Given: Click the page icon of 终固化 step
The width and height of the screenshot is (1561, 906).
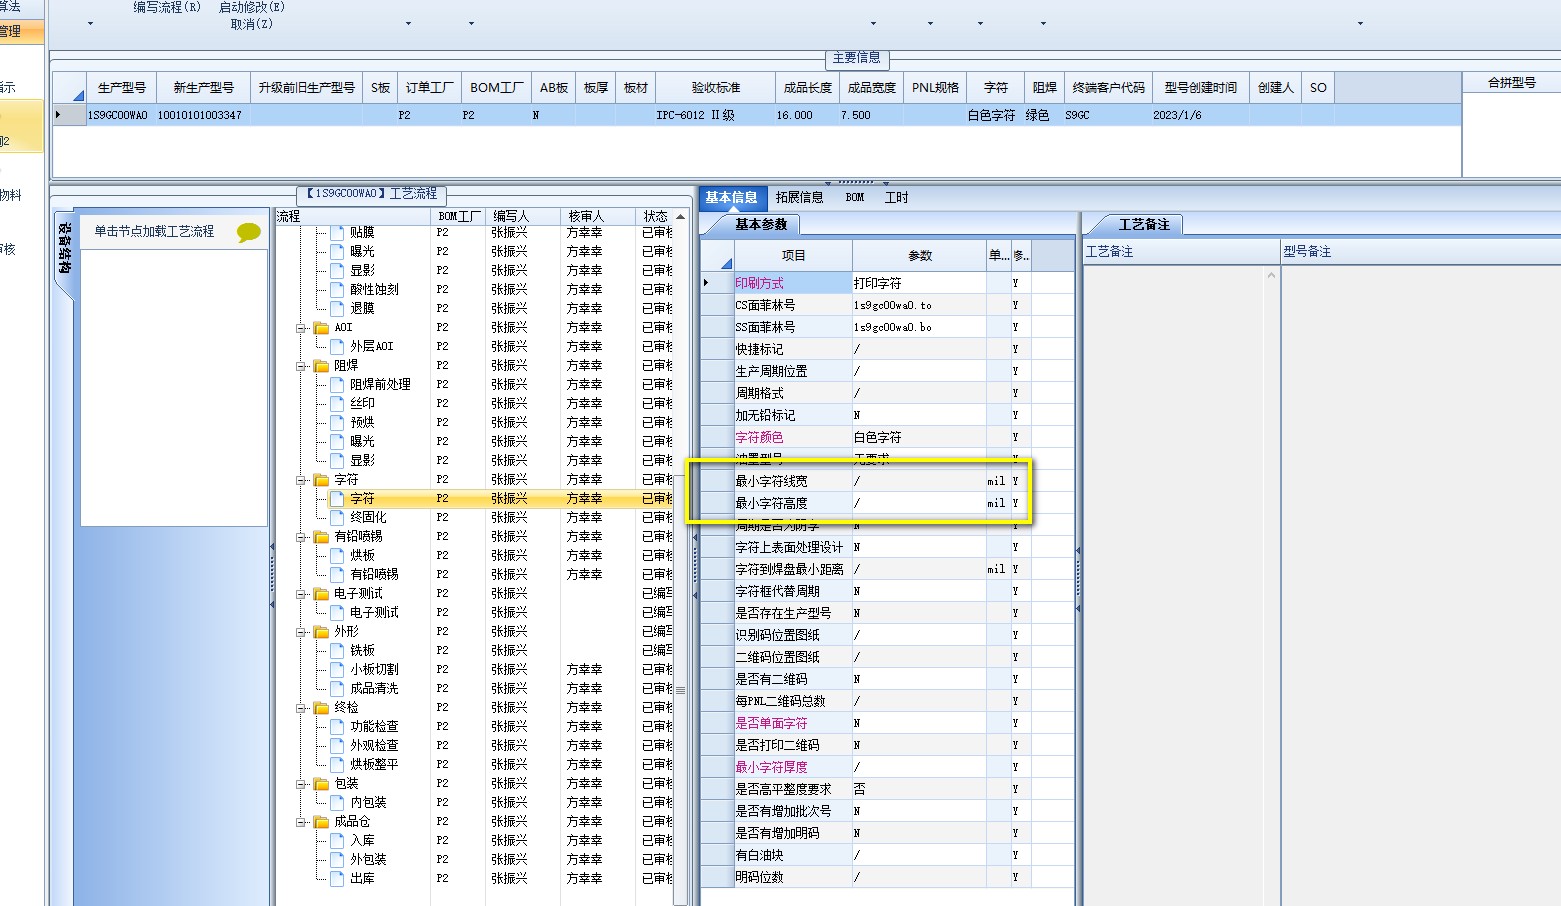Looking at the screenshot, I should [337, 517].
